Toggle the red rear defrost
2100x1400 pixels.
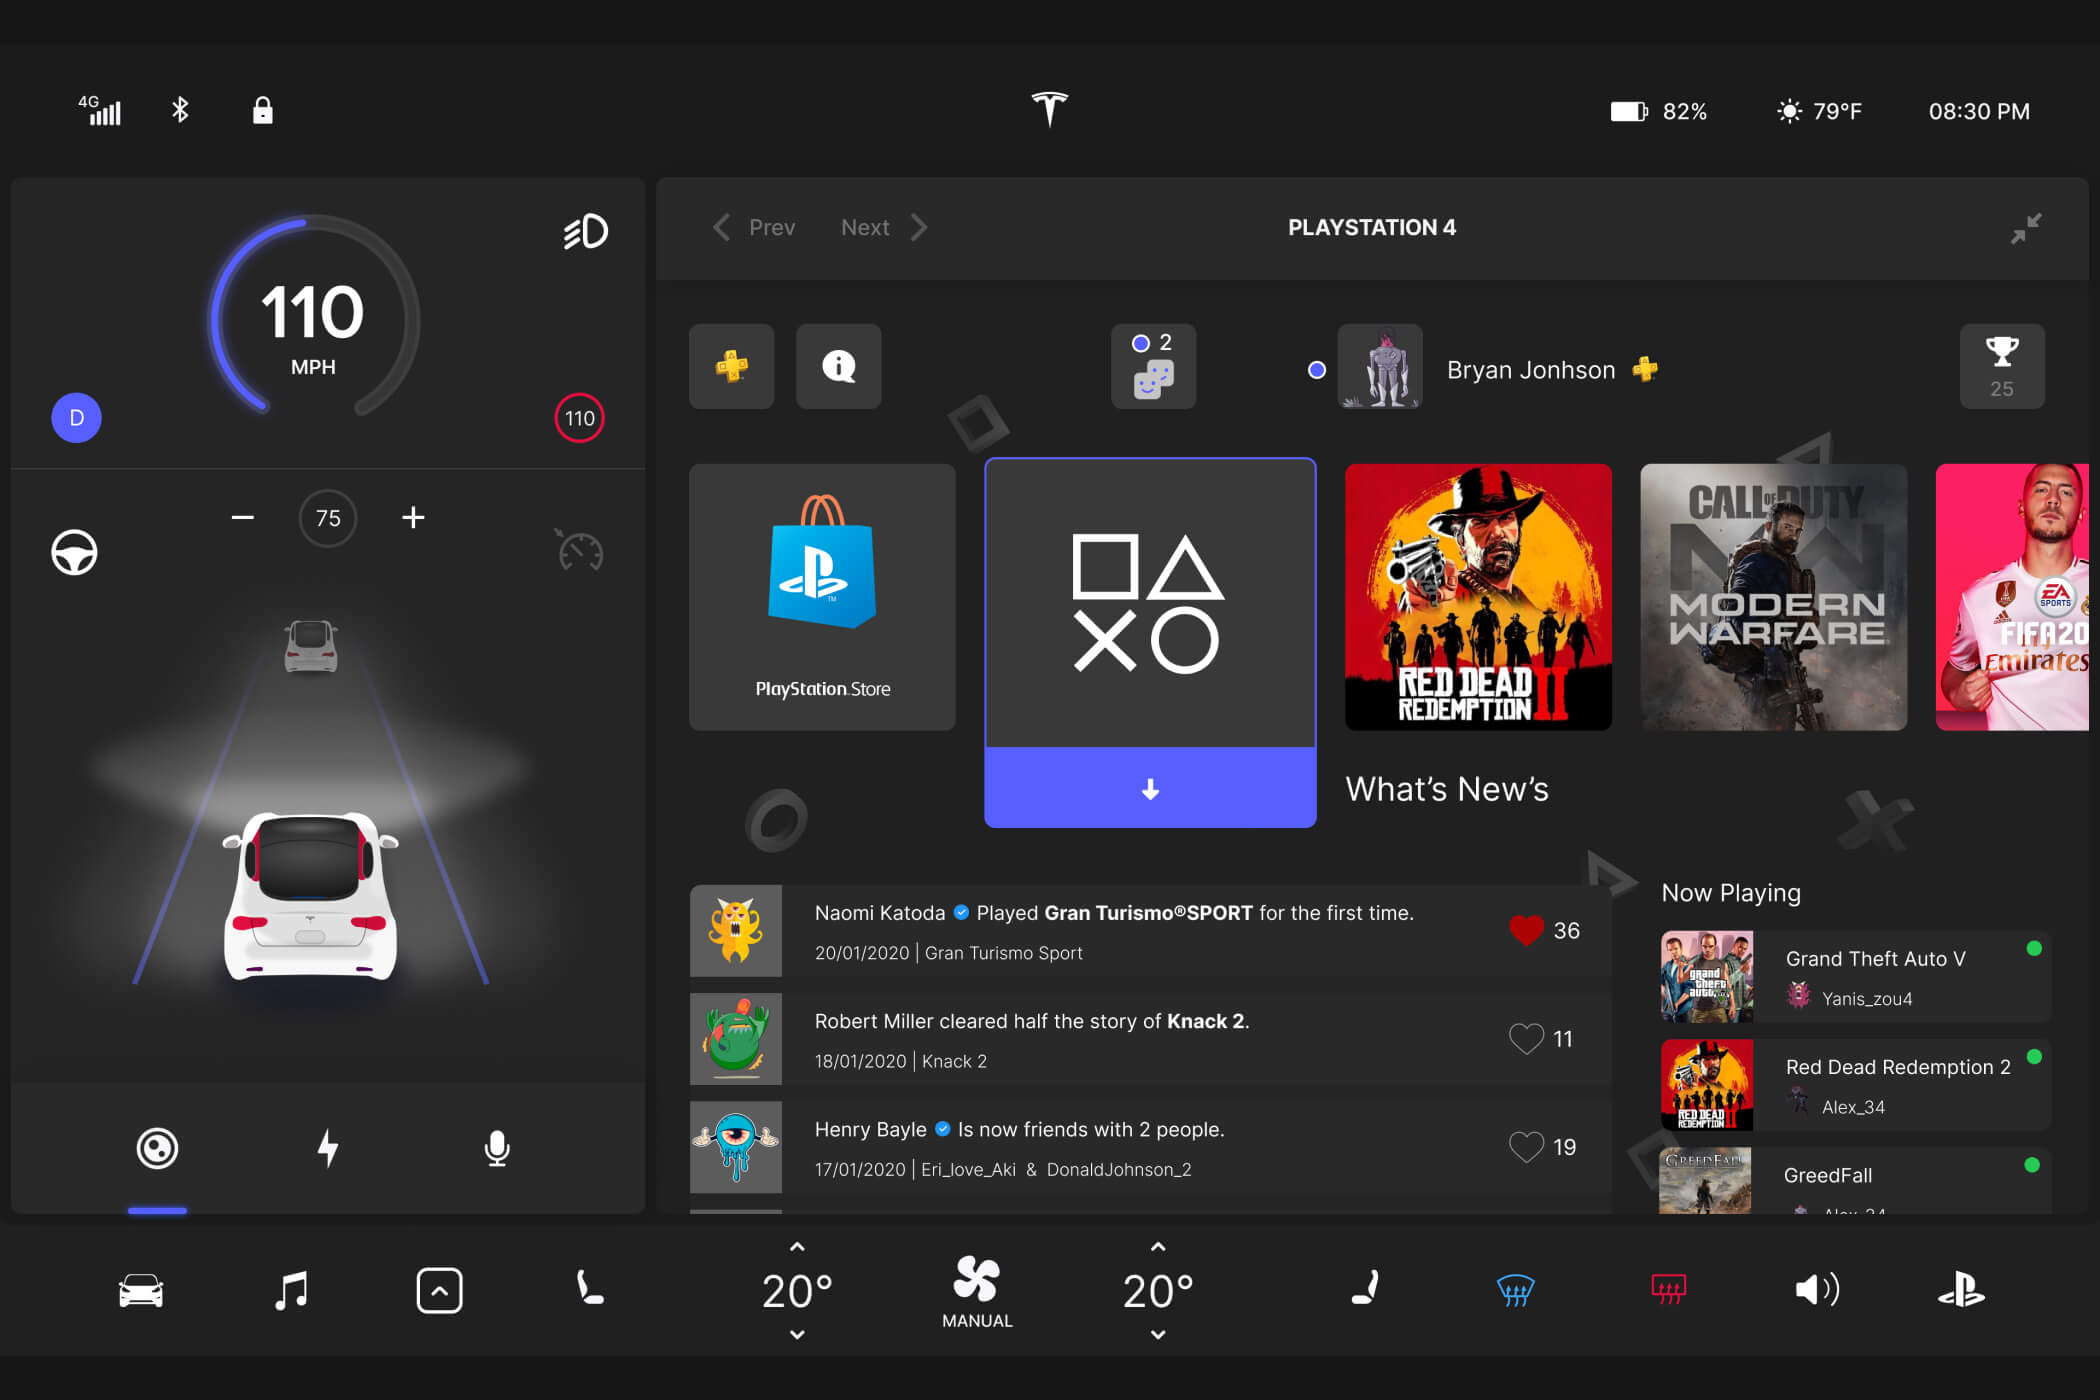(x=1668, y=1290)
